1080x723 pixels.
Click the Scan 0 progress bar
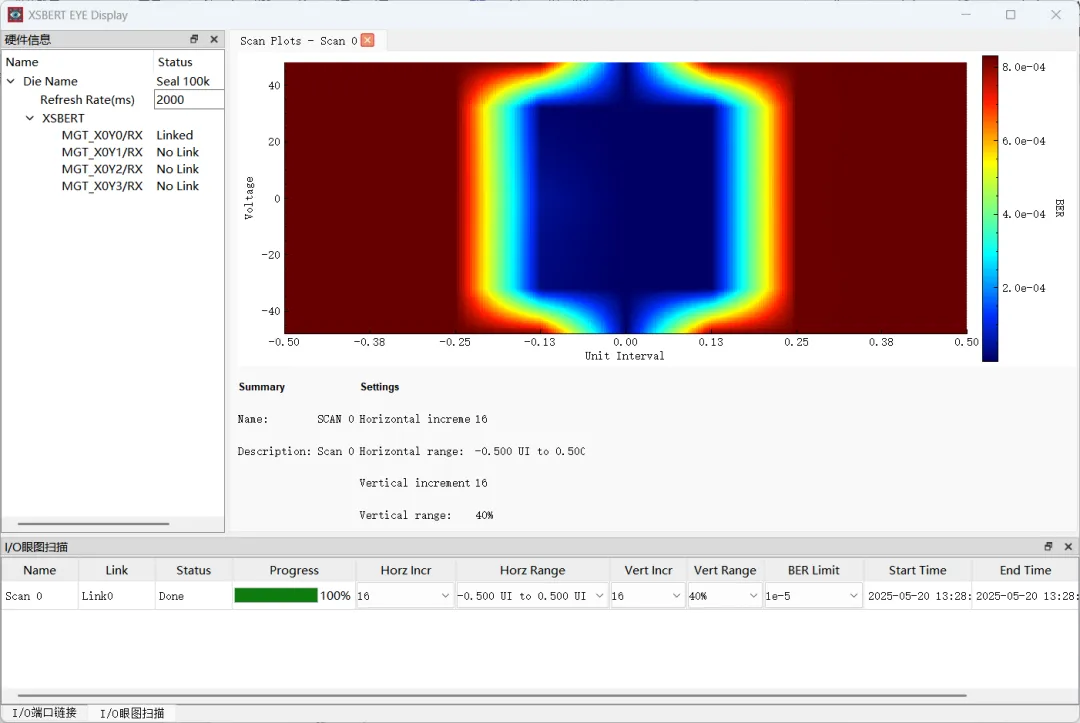point(276,595)
